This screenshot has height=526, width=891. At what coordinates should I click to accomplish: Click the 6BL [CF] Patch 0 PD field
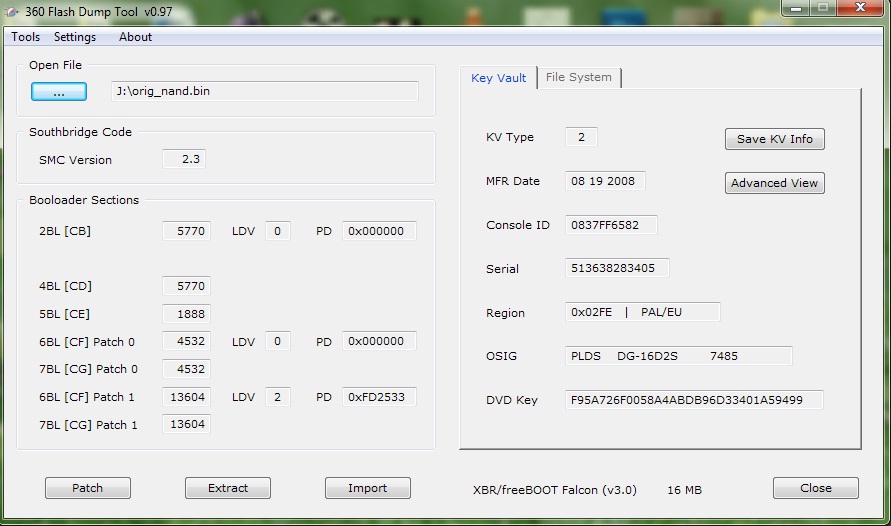[x=379, y=341]
